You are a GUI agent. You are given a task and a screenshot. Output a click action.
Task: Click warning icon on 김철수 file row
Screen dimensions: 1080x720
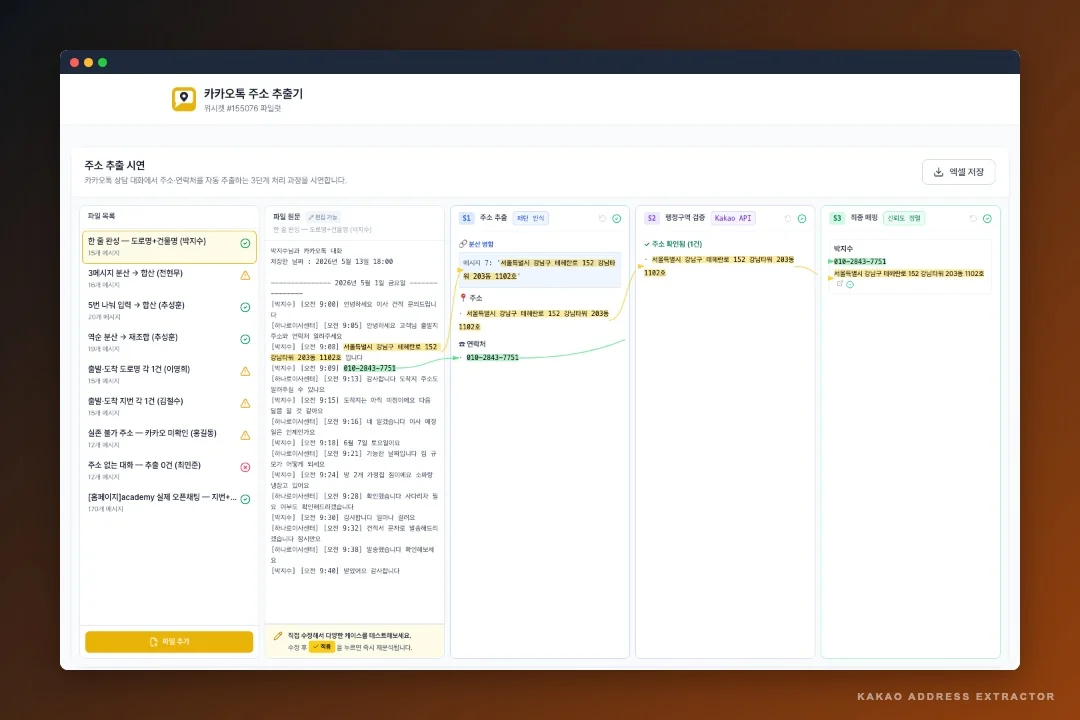(245, 403)
